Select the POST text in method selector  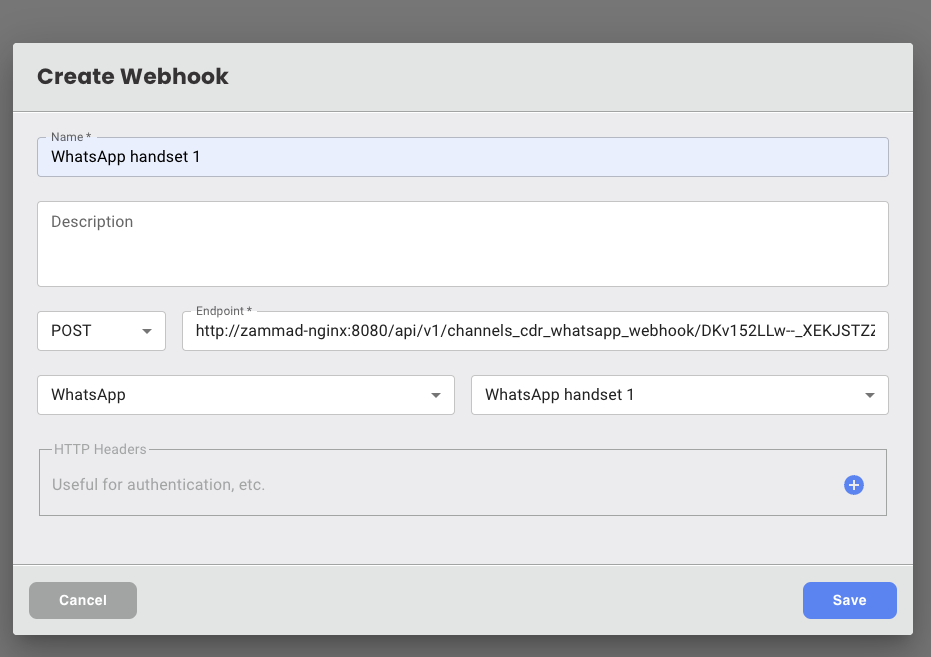pyautogui.click(x=71, y=331)
